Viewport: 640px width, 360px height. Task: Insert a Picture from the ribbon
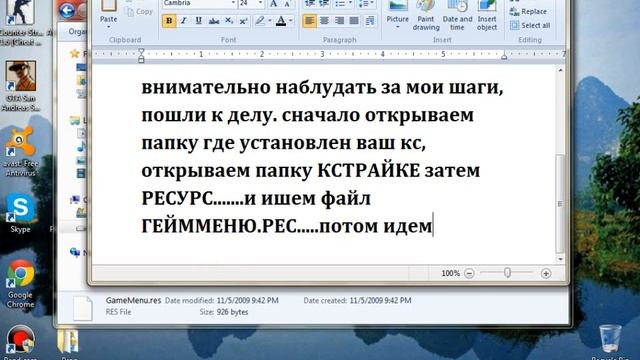point(398,13)
